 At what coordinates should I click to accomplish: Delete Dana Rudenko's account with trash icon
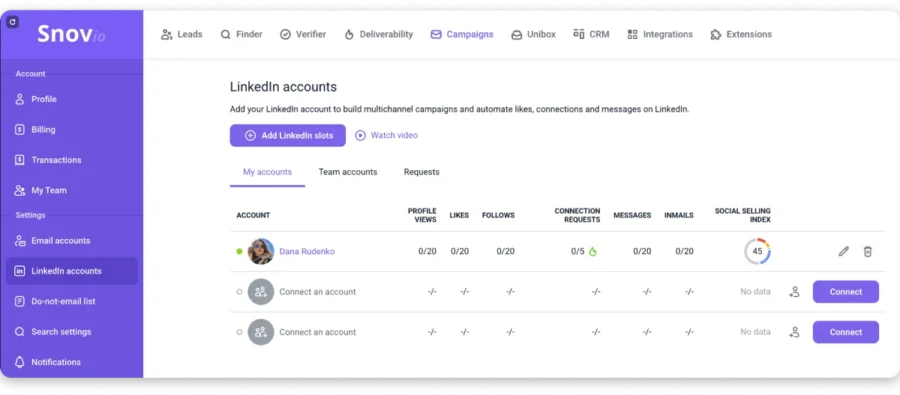point(868,251)
